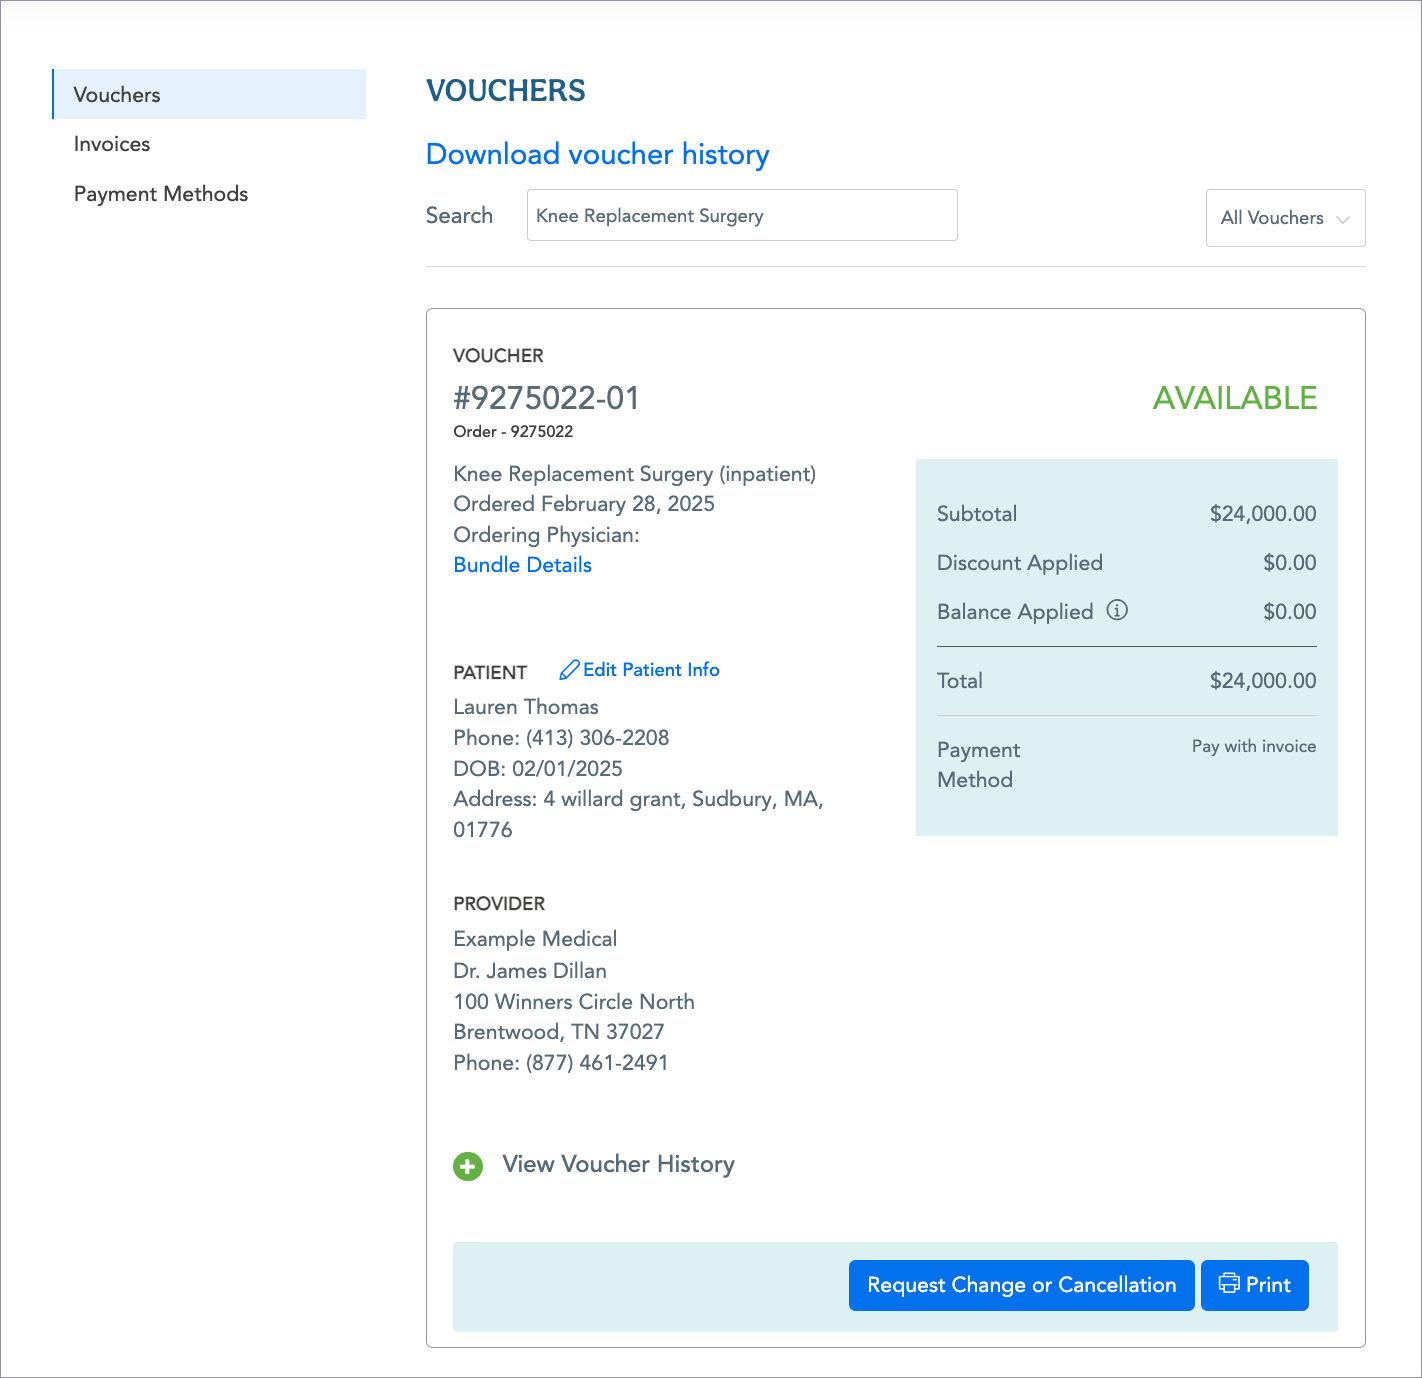This screenshot has height=1378, width=1422.
Task: Click the Balance Applied info icon
Action: point(1117,610)
